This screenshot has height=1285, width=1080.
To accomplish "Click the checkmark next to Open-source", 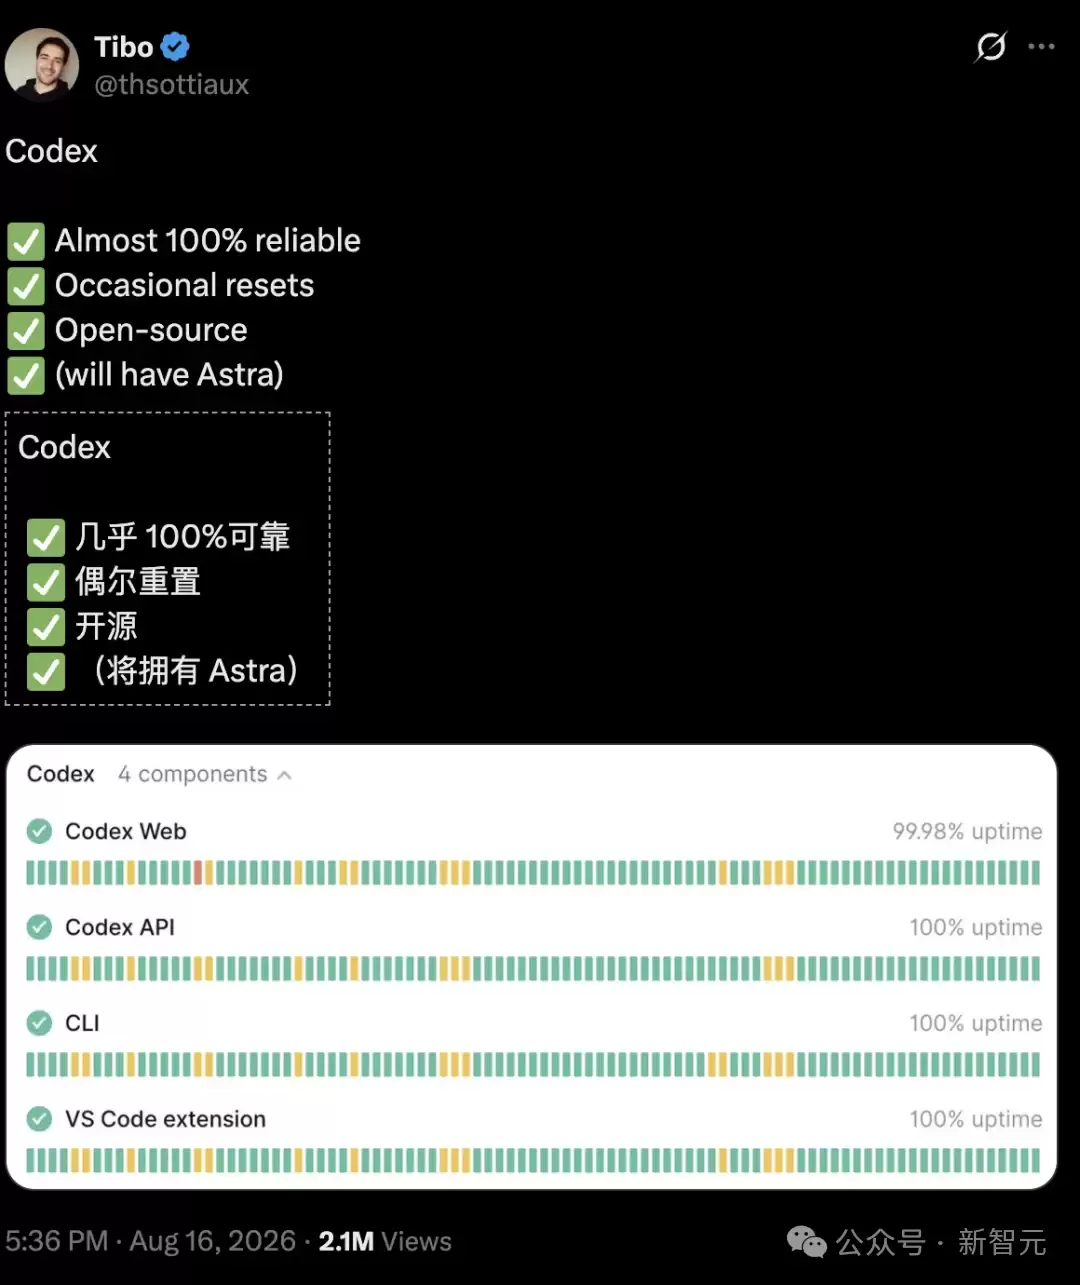I will (x=26, y=331).
